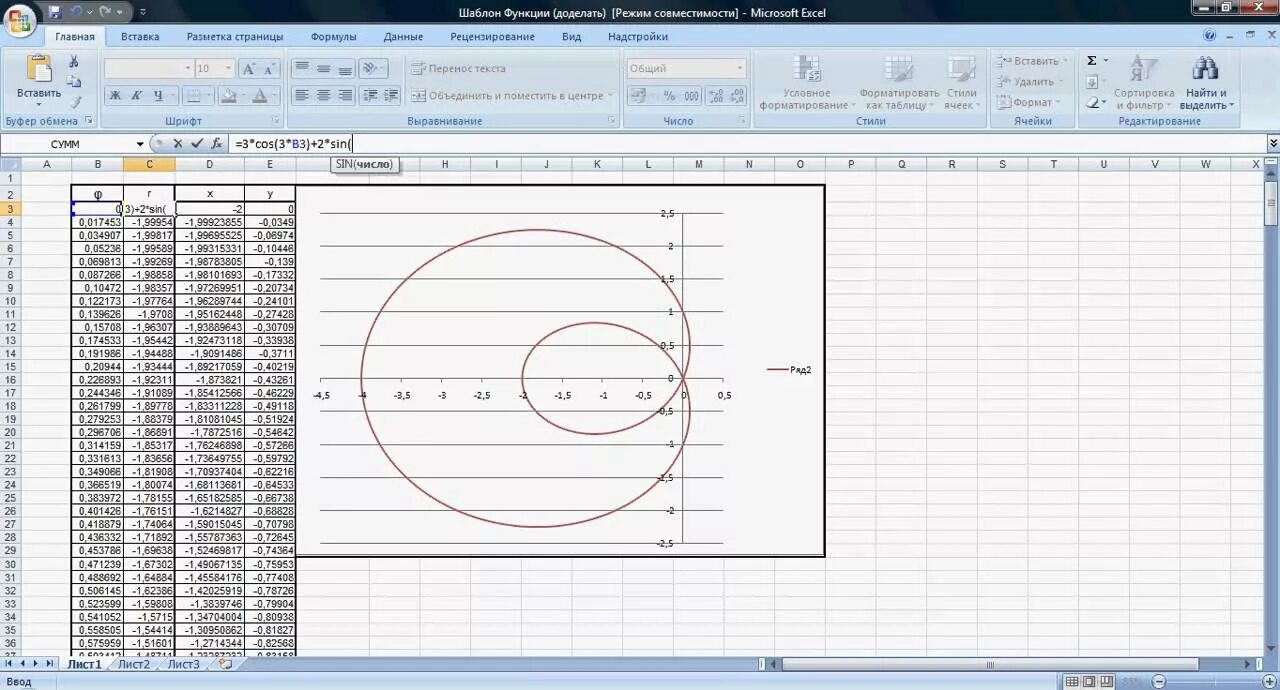Viewport: 1280px width, 690px height.
Task: Toggle italic К formatting
Action: tap(137, 96)
